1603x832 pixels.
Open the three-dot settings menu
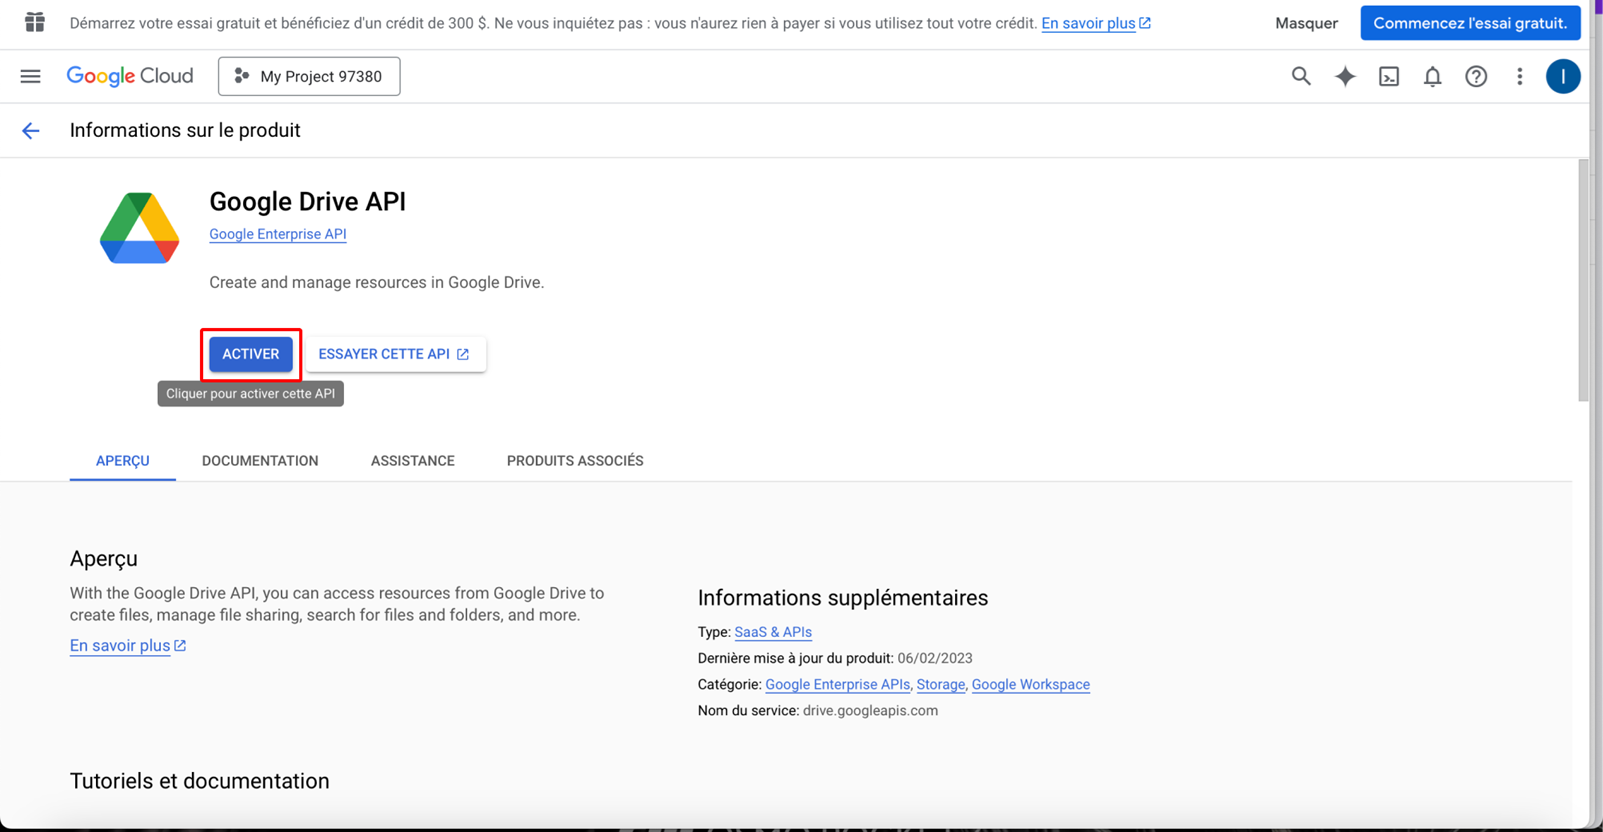click(1519, 76)
